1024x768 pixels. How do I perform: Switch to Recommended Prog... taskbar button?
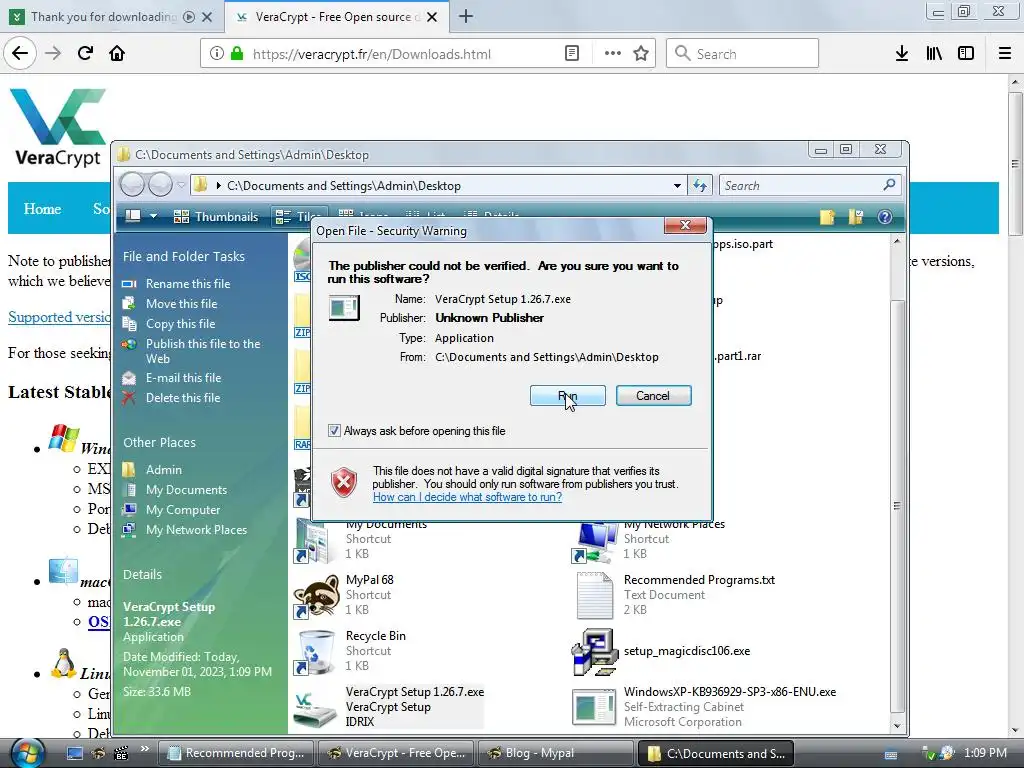point(236,753)
